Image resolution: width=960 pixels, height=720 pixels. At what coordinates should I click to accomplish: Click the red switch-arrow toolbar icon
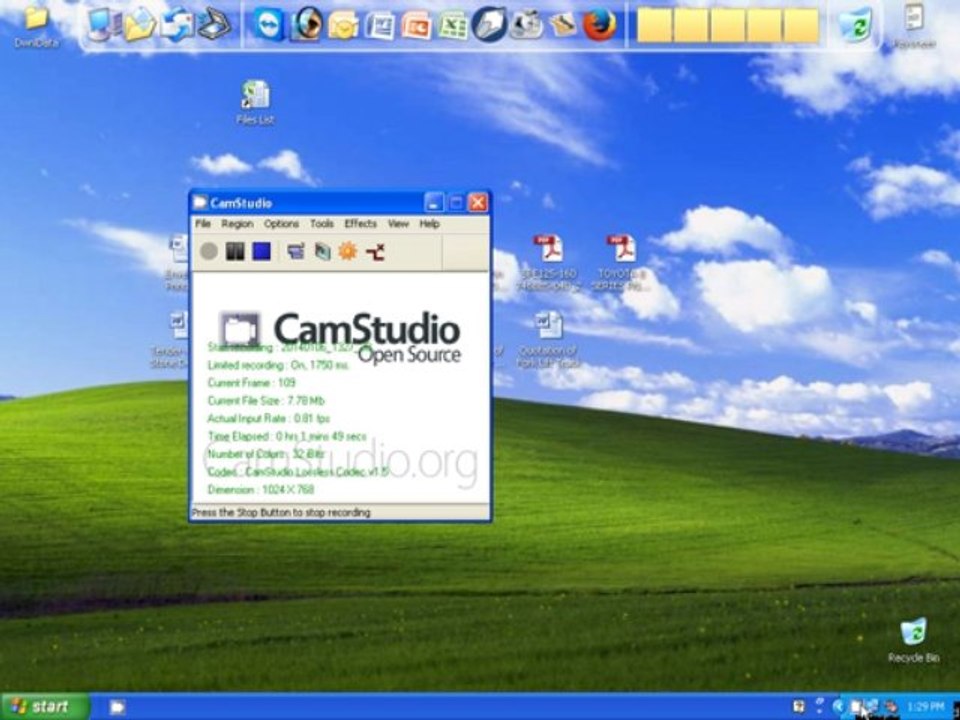tap(375, 251)
